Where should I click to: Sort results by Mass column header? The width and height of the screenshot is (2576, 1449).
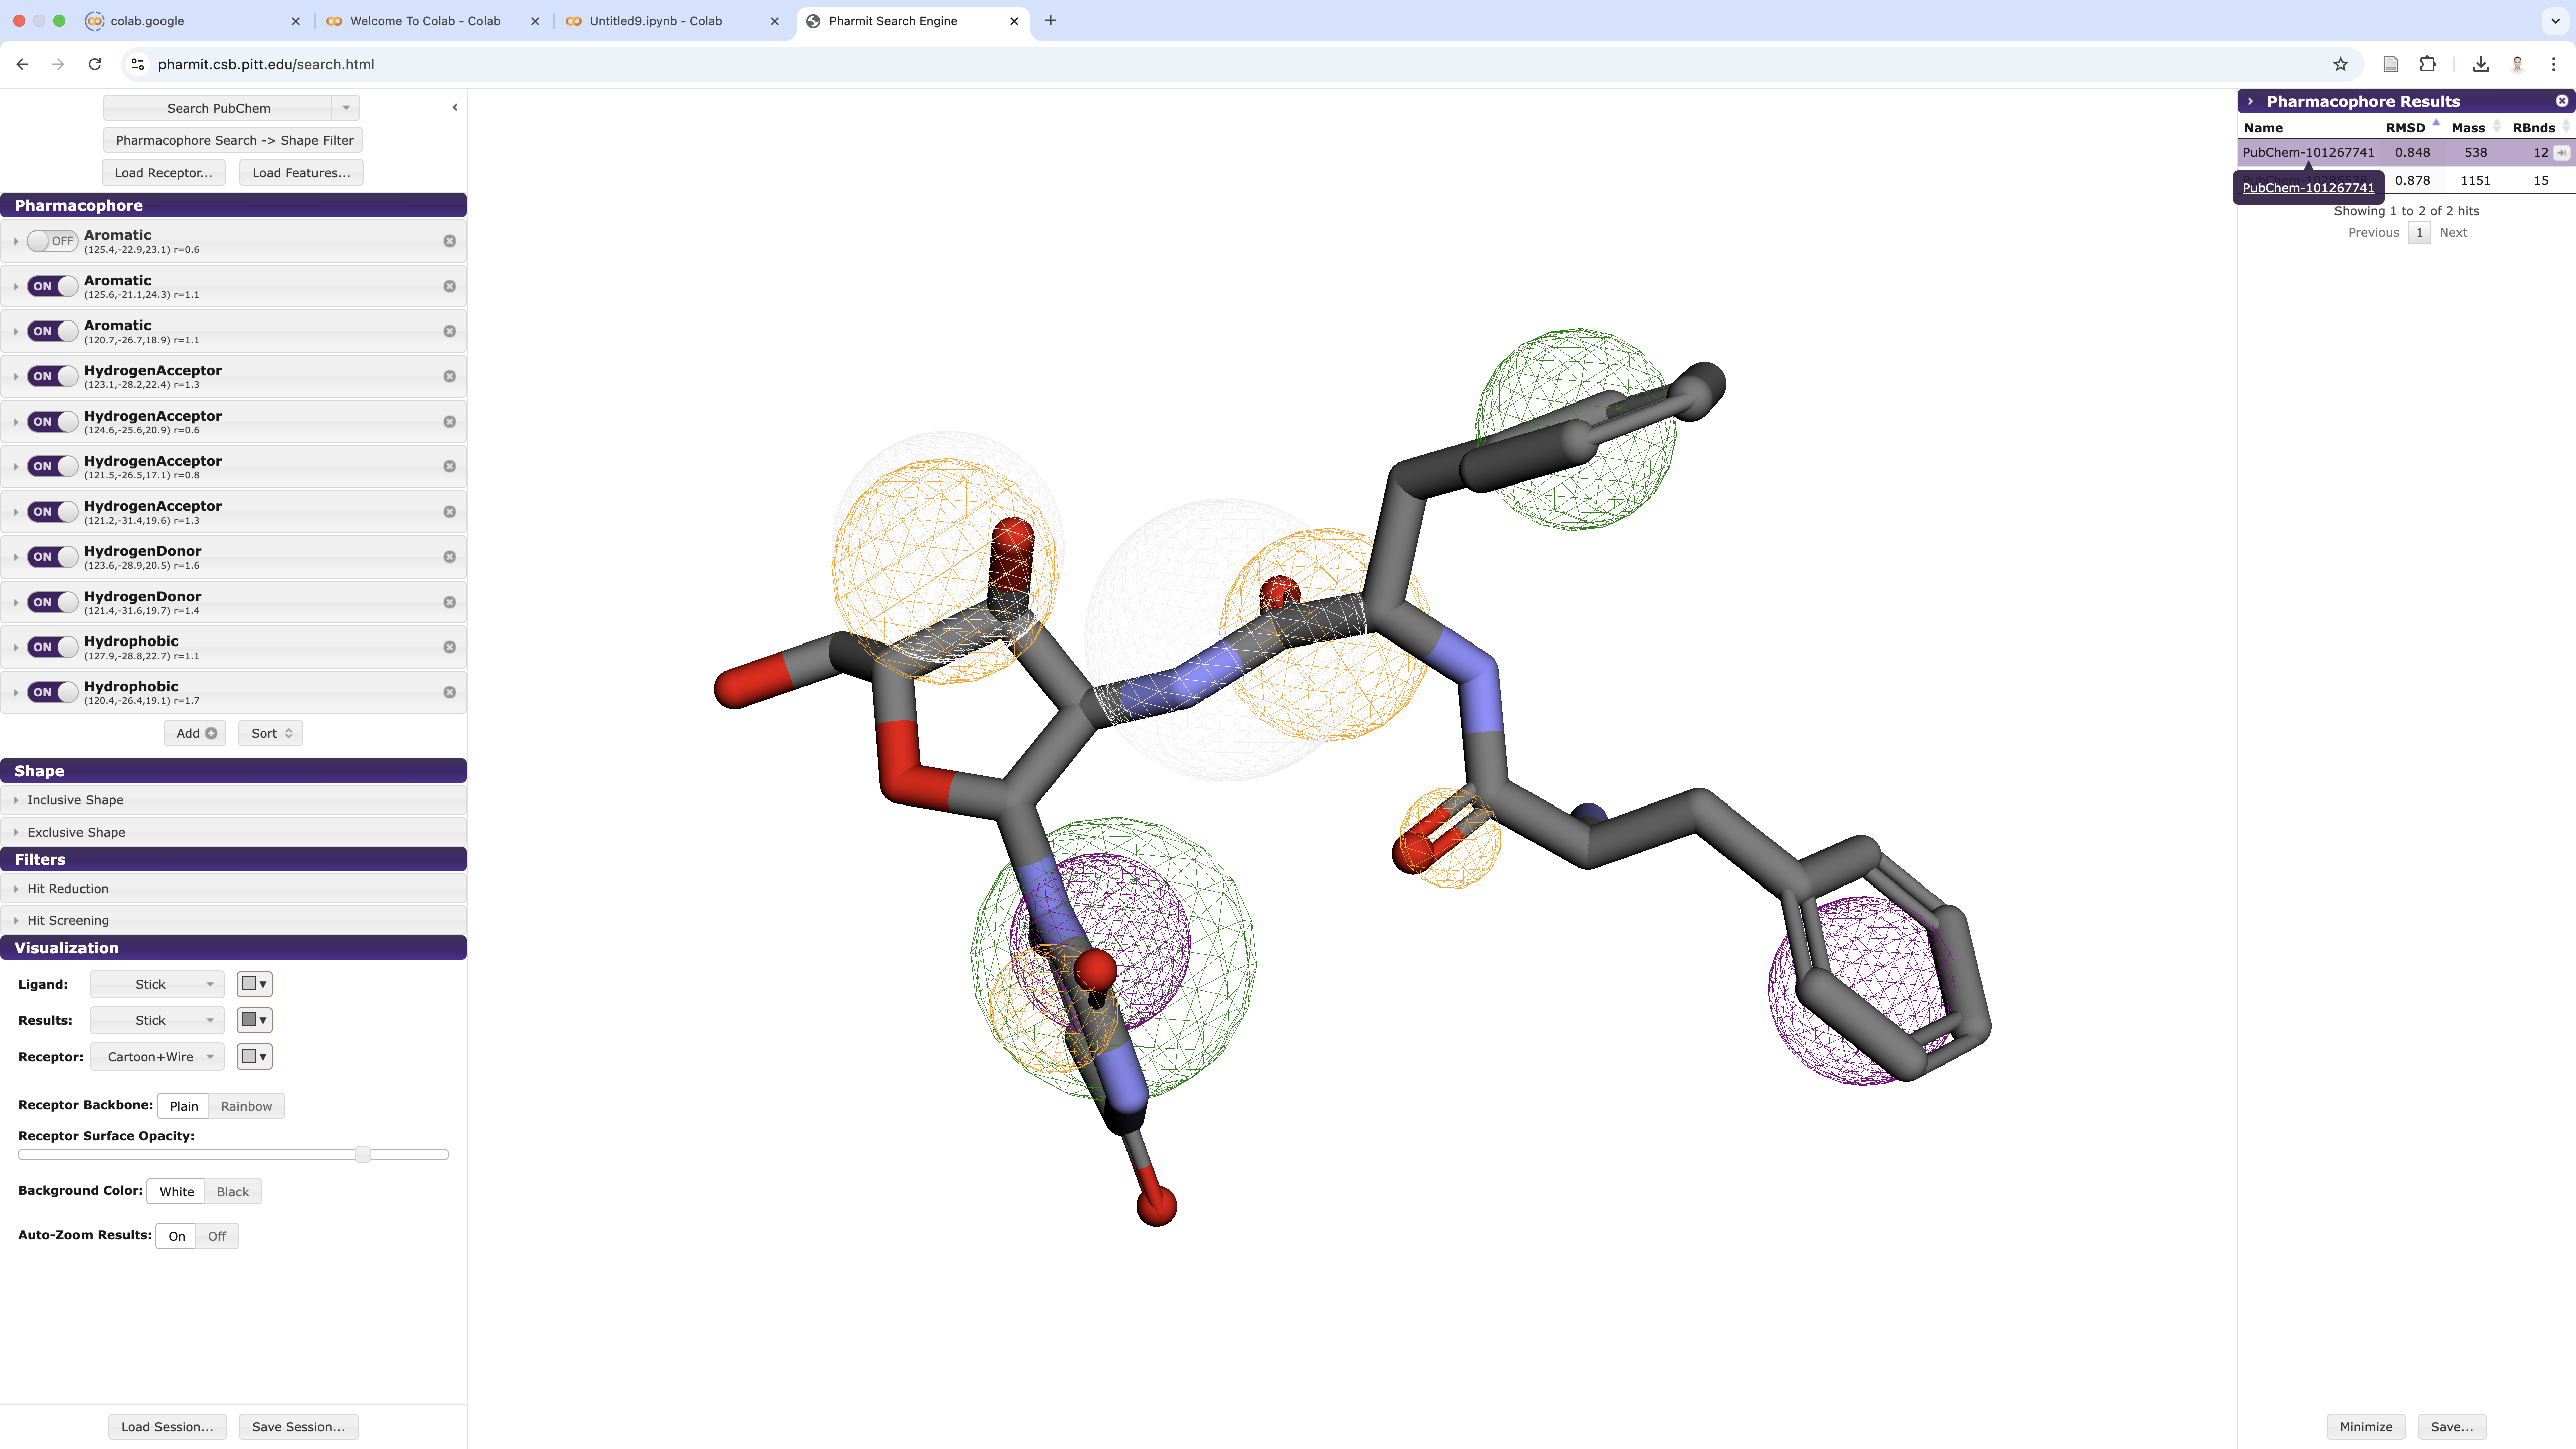[2468, 128]
